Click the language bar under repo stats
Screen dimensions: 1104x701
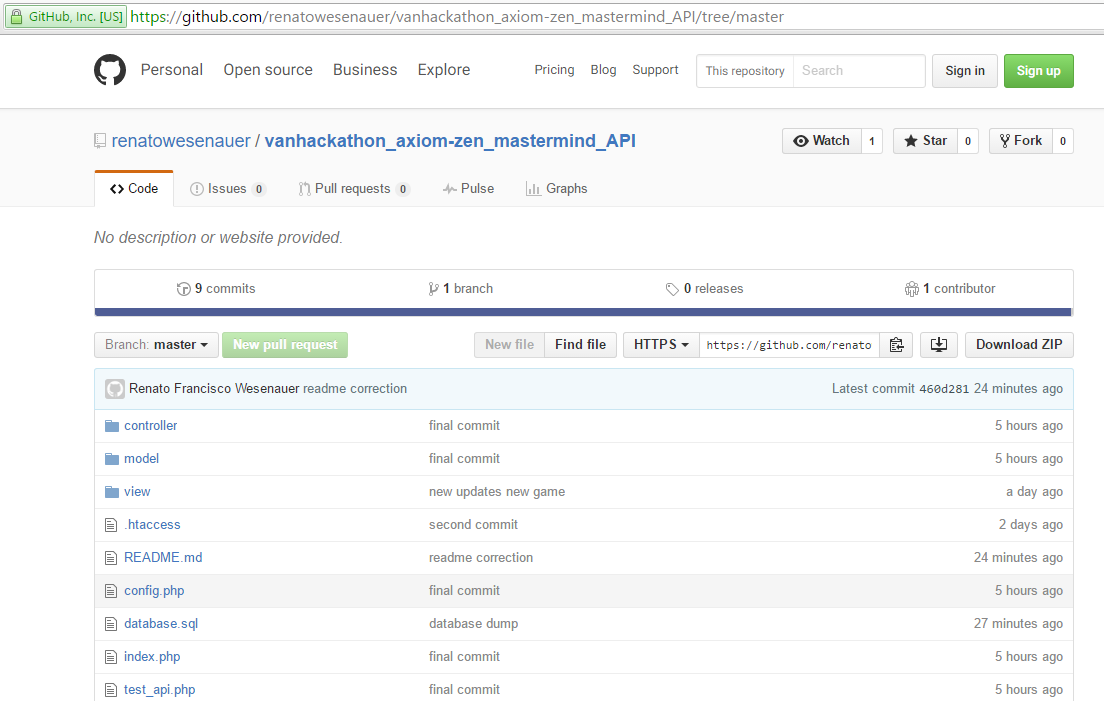click(x=583, y=312)
